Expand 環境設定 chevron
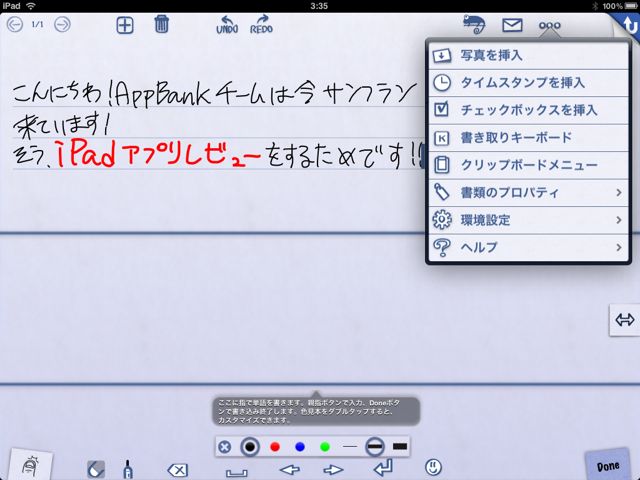Viewport: 640px width, 480px height. [x=619, y=220]
